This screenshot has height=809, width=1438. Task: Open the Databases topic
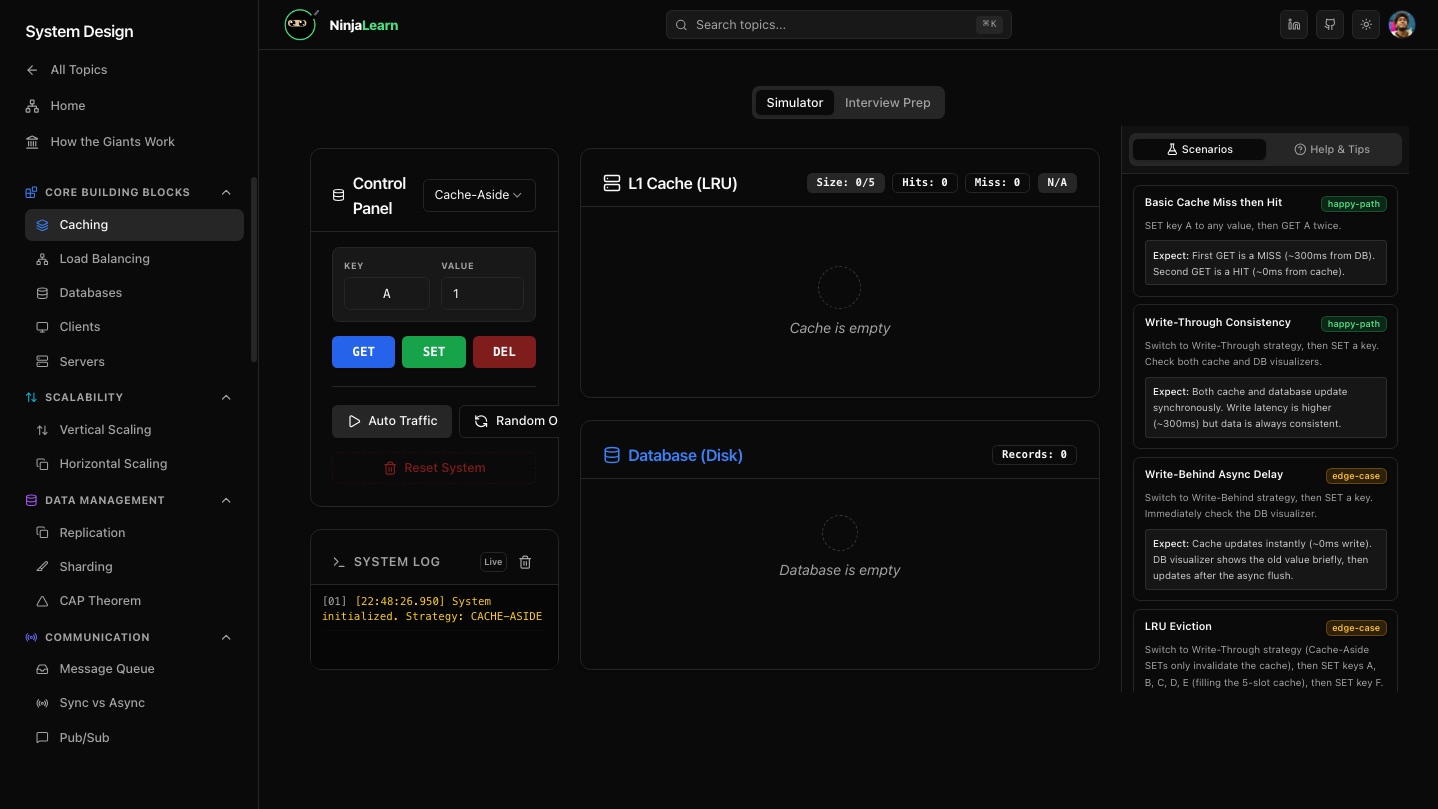134,293
